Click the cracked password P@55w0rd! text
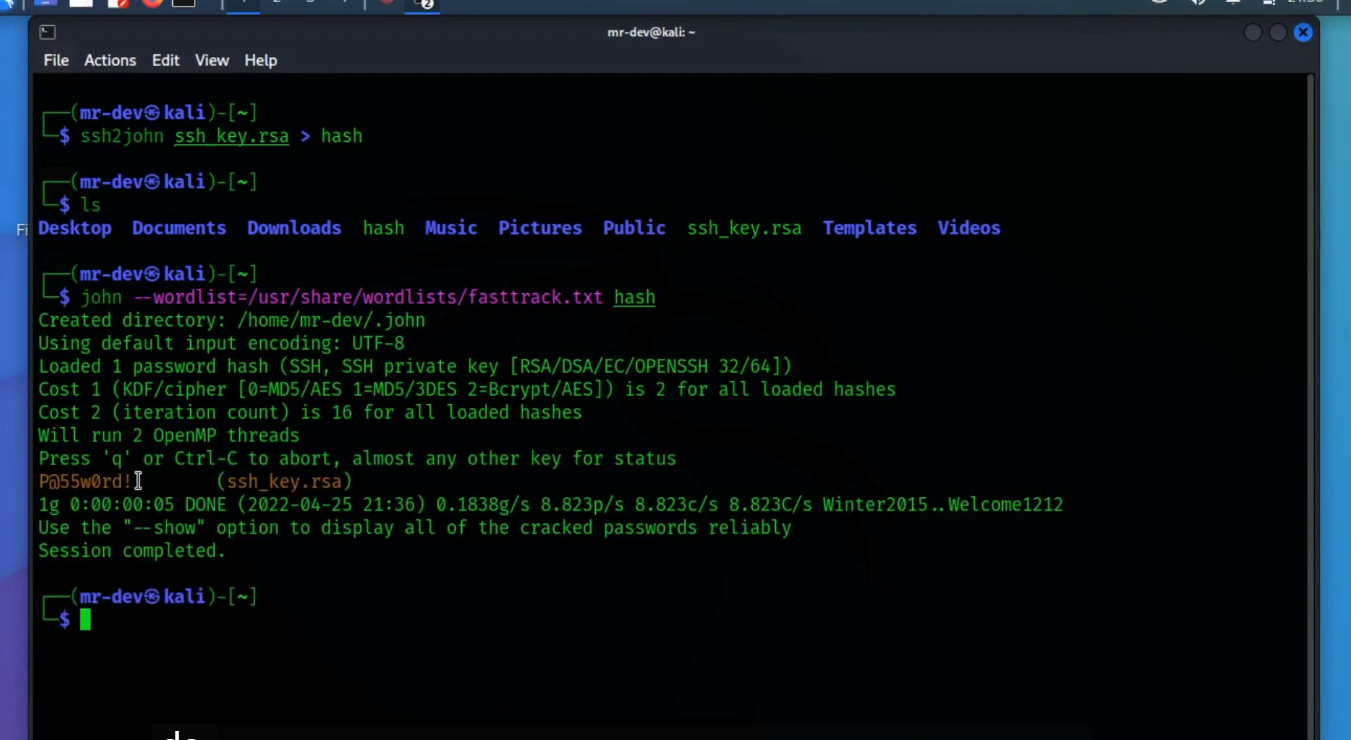 (85, 482)
